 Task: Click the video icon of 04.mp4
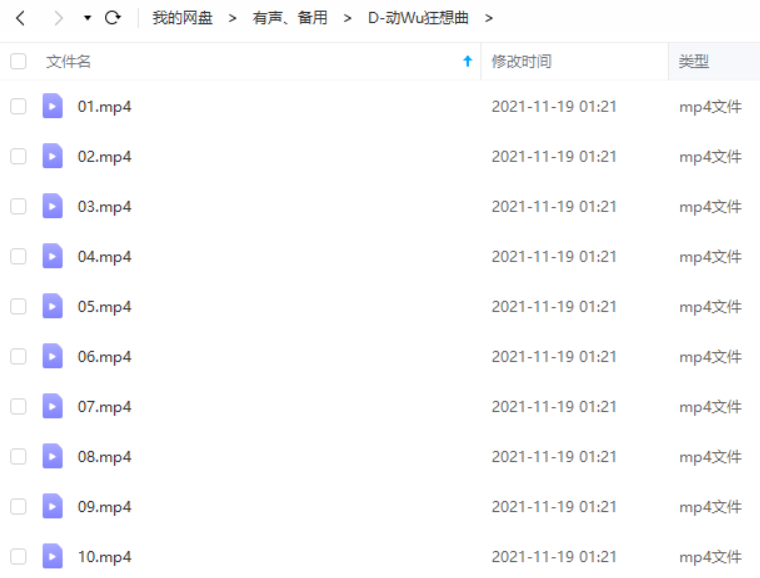pyautogui.click(x=52, y=256)
